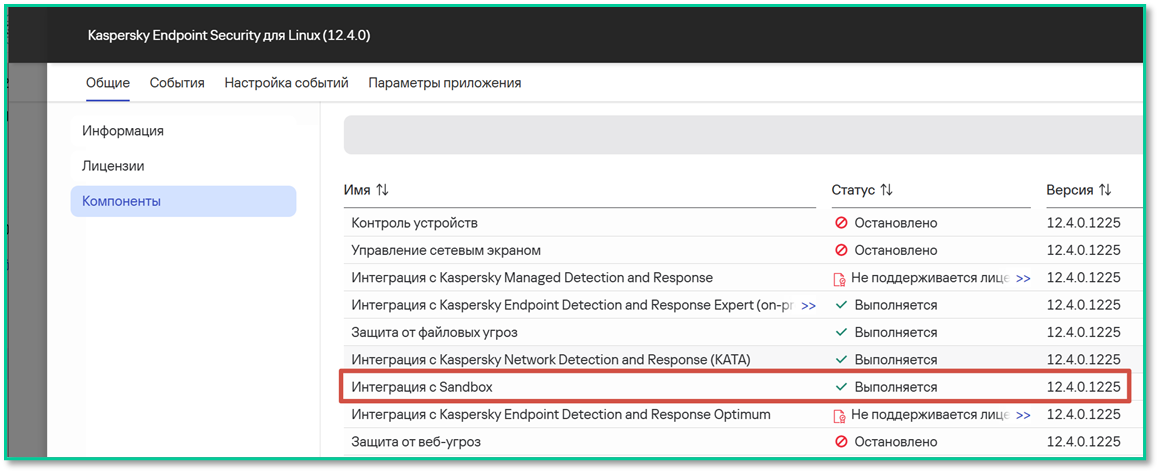Open the События tab
1159x473 pixels.
click(177, 83)
